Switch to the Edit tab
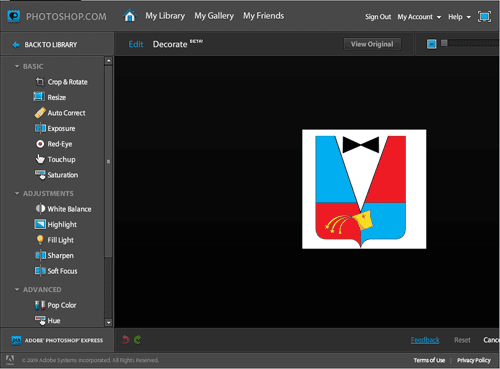The image size is (500, 369). (x=136, y=44)
